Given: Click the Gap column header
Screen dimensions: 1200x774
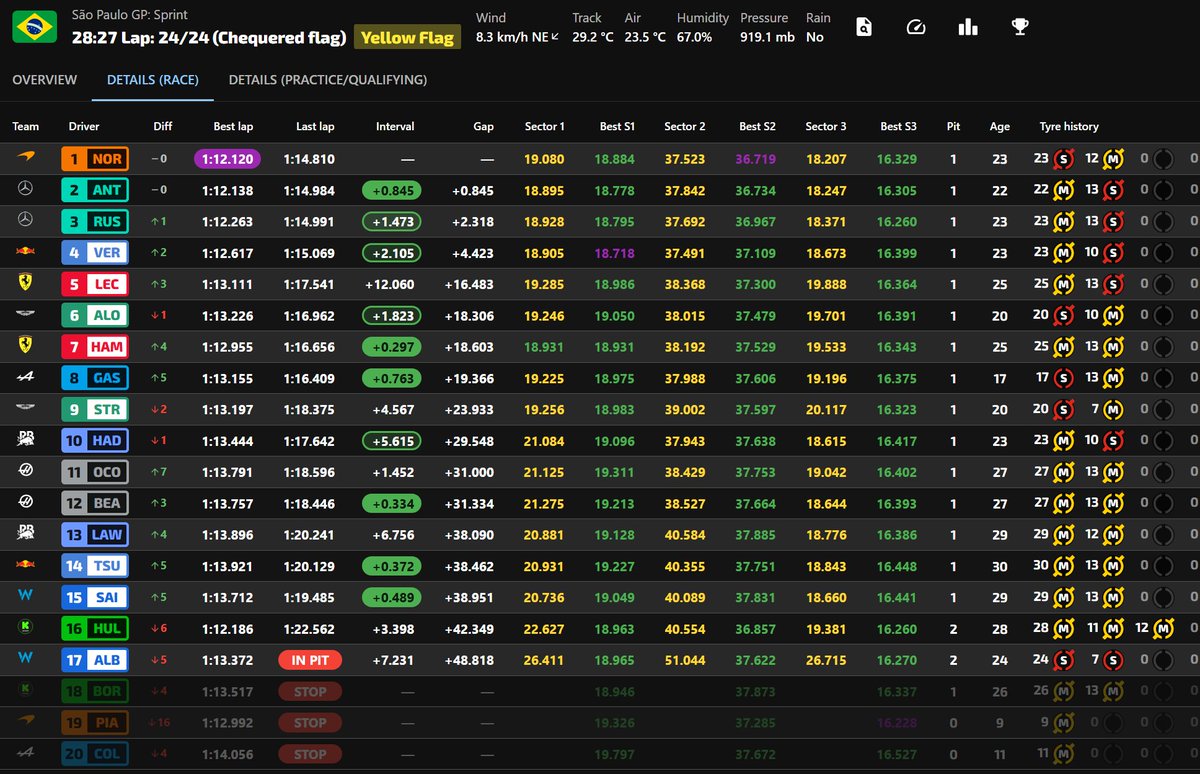Looking at the screenshot, I should tap(484, 126).
